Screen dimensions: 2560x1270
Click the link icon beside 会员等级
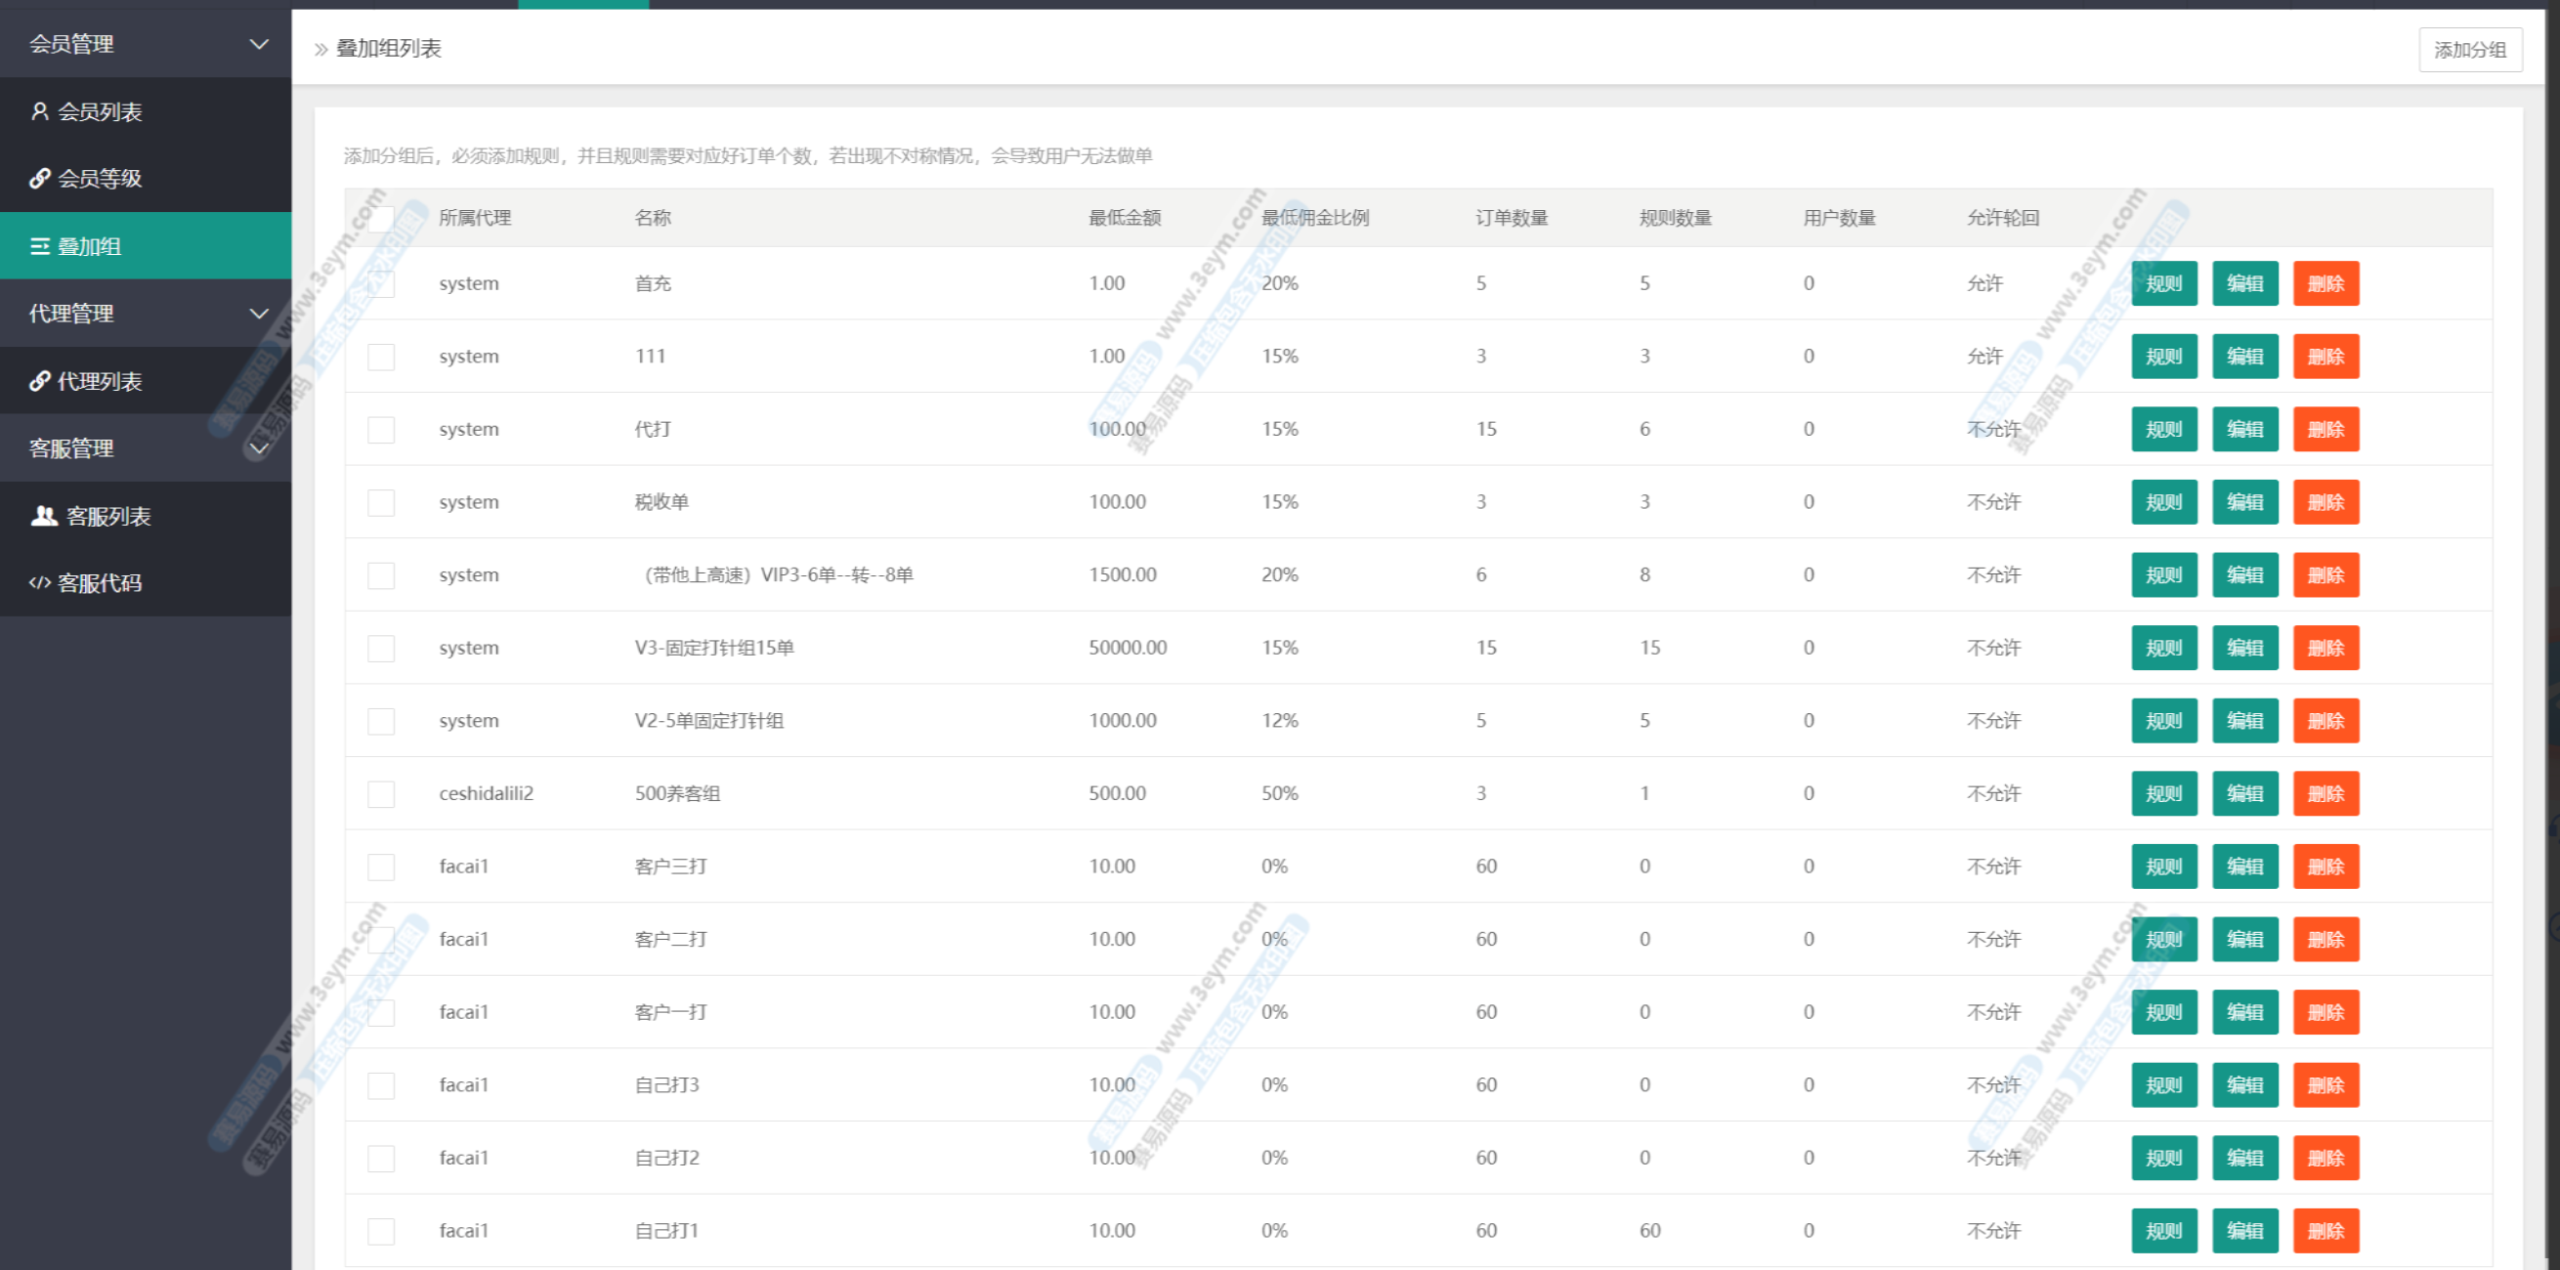coord(40,178)
